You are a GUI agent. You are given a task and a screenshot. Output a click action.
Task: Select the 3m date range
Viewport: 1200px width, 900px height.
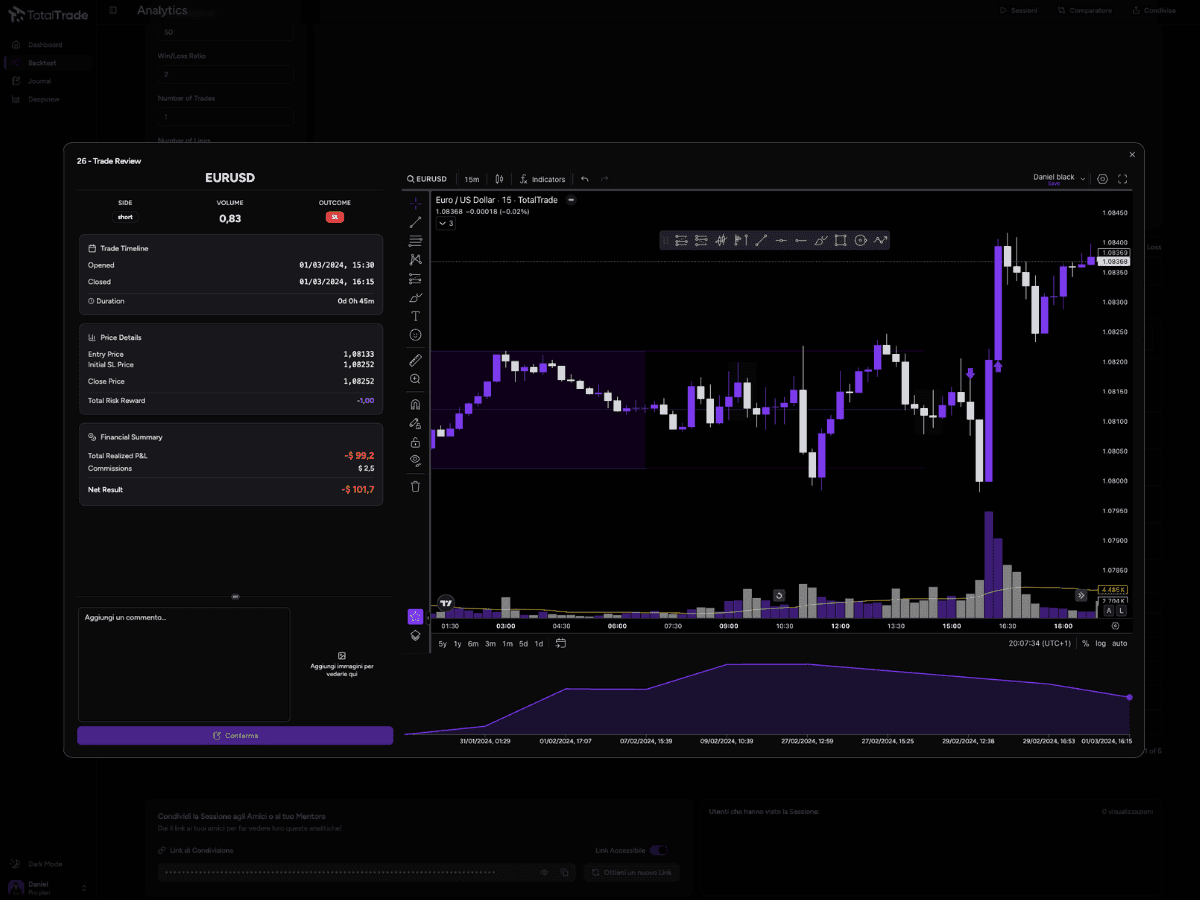(x=491, y=643)
